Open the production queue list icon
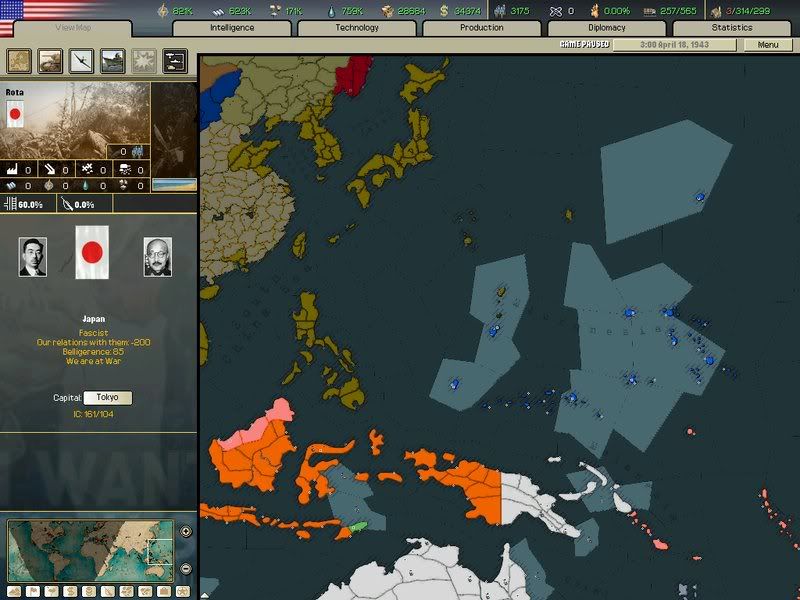 coord(175,61)
